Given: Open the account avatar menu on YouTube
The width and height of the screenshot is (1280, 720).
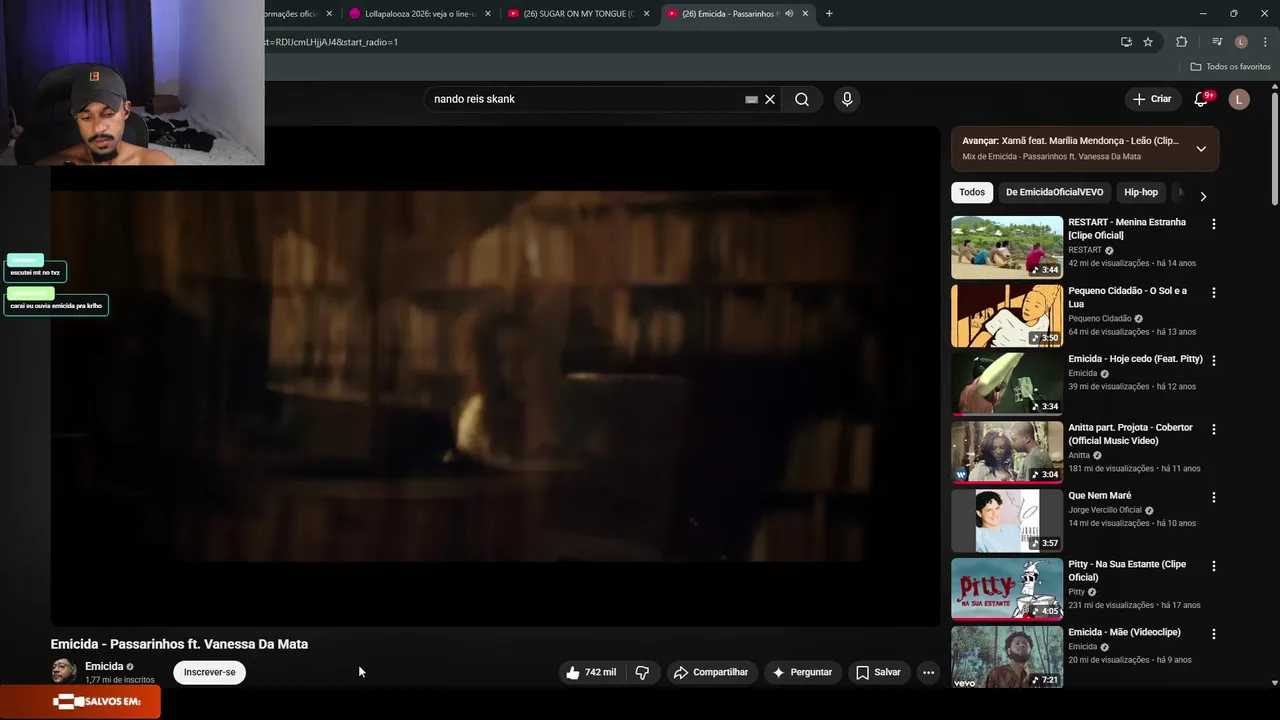Looking at the screenshot, I should coord(1239,99).
